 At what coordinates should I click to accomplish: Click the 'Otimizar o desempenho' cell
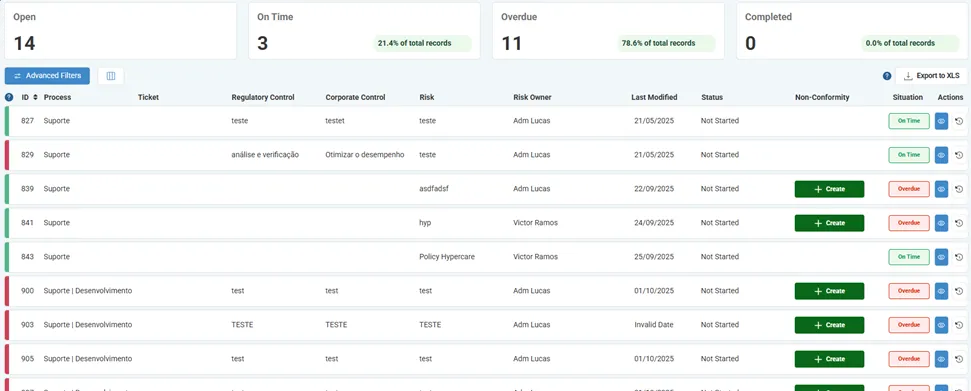(x=365, y=155)
